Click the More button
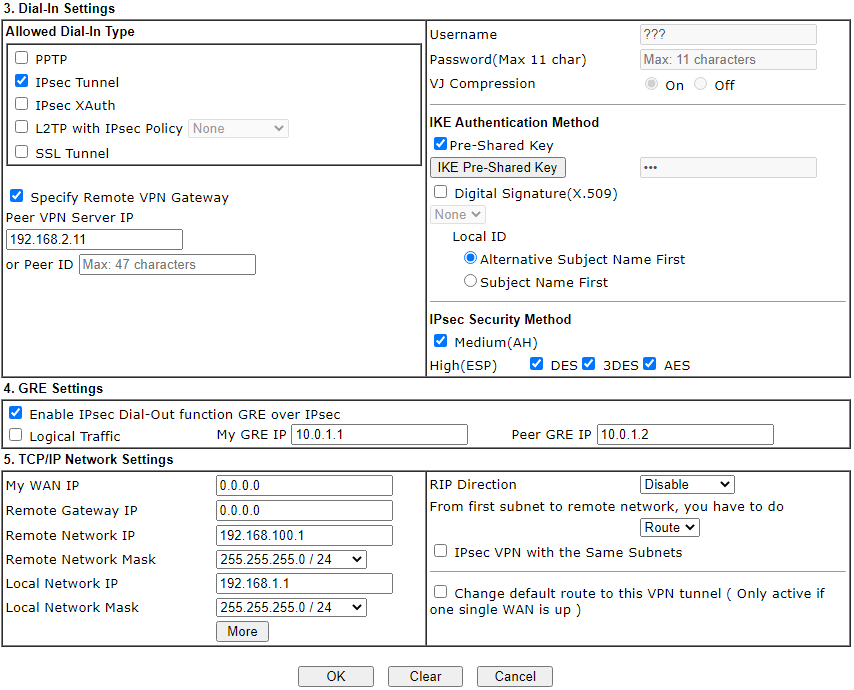 click(x=242, y=631)
